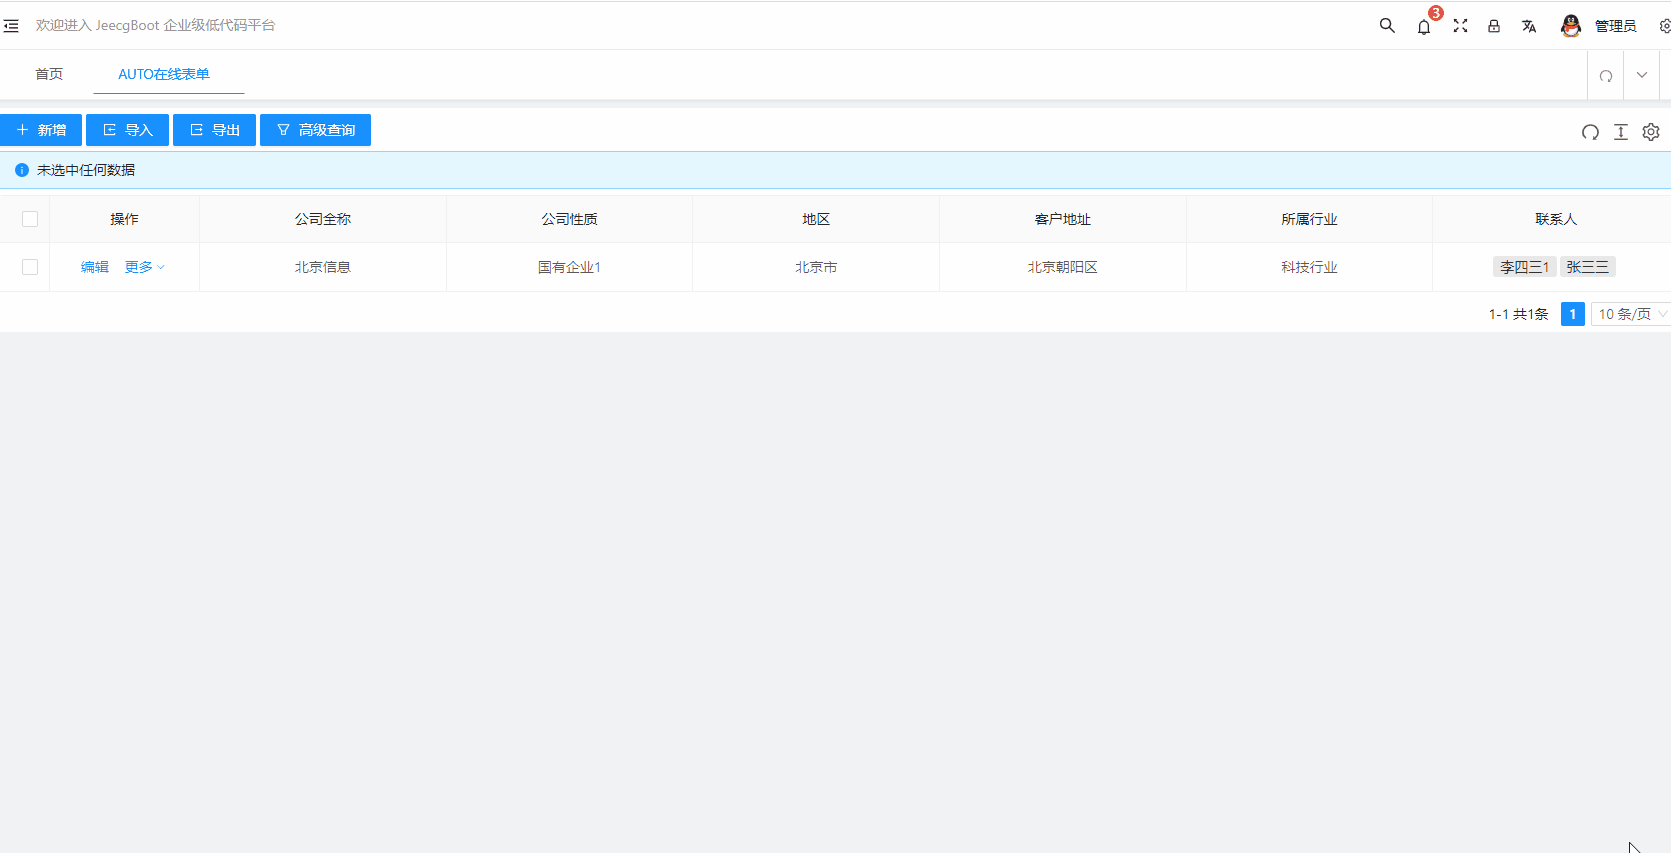
Task: Click the 新增 button
Action: 41,130
